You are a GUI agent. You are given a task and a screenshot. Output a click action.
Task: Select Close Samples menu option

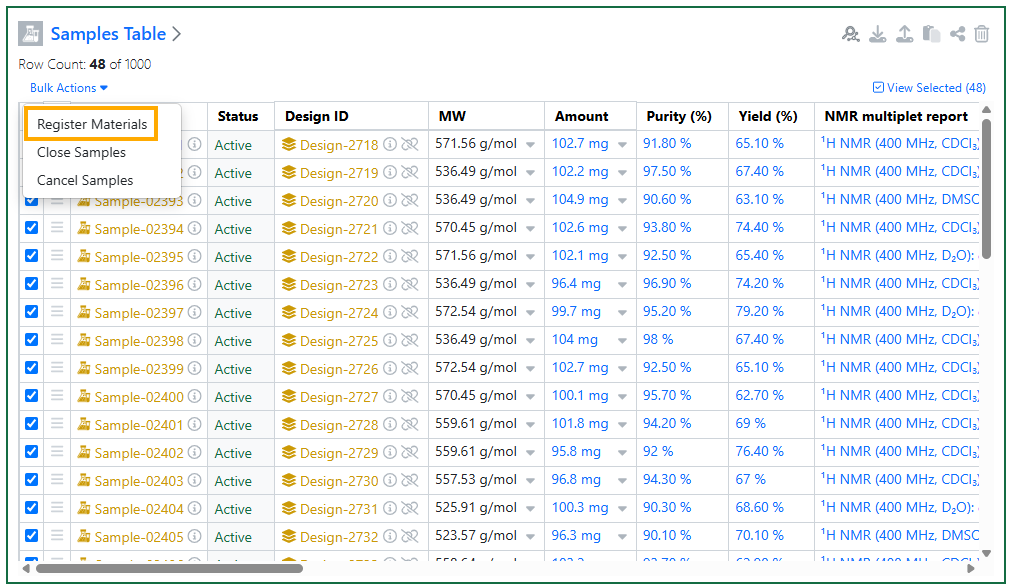(x=81, y=153)
